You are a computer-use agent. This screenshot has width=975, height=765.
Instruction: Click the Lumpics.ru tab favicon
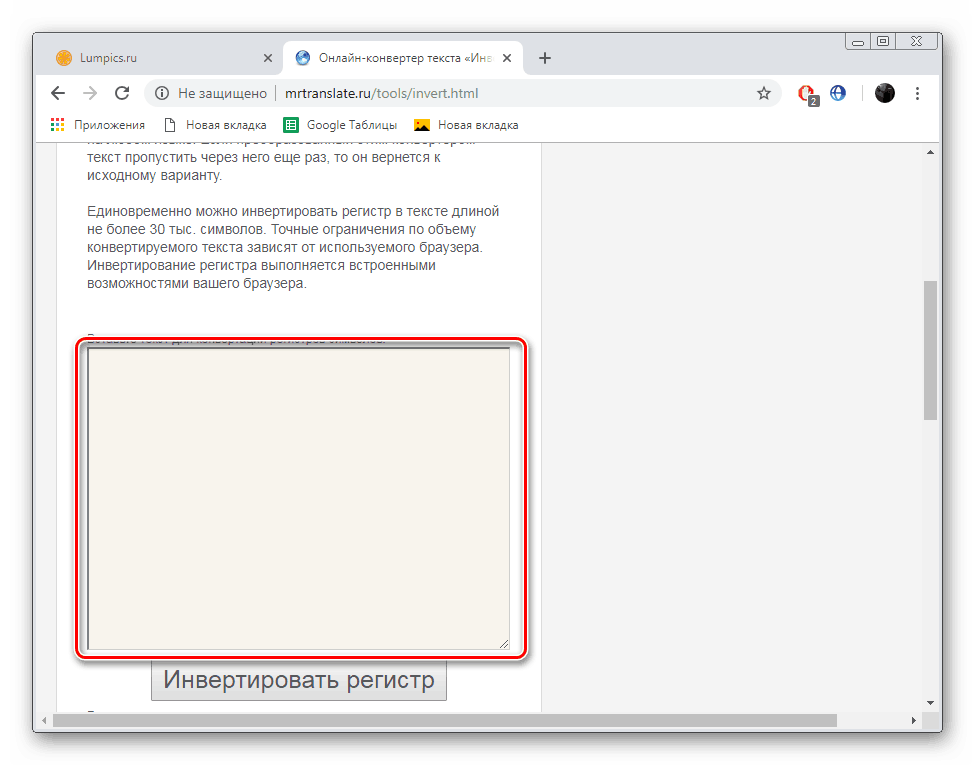(64, 58)
